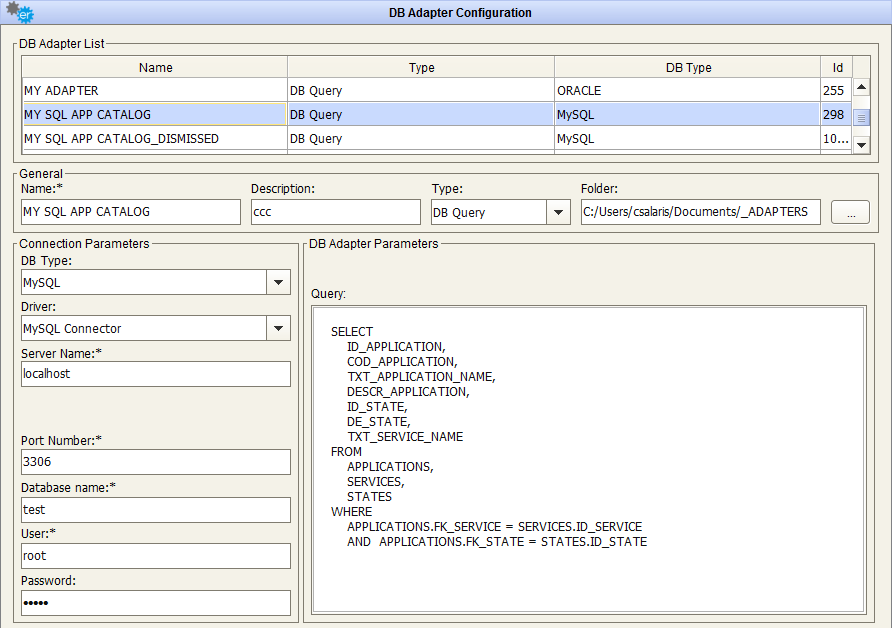892x628 pixels.
Task: Select MY SQL APP CATALOG_DISMISSED row
Action: point(155,139)
